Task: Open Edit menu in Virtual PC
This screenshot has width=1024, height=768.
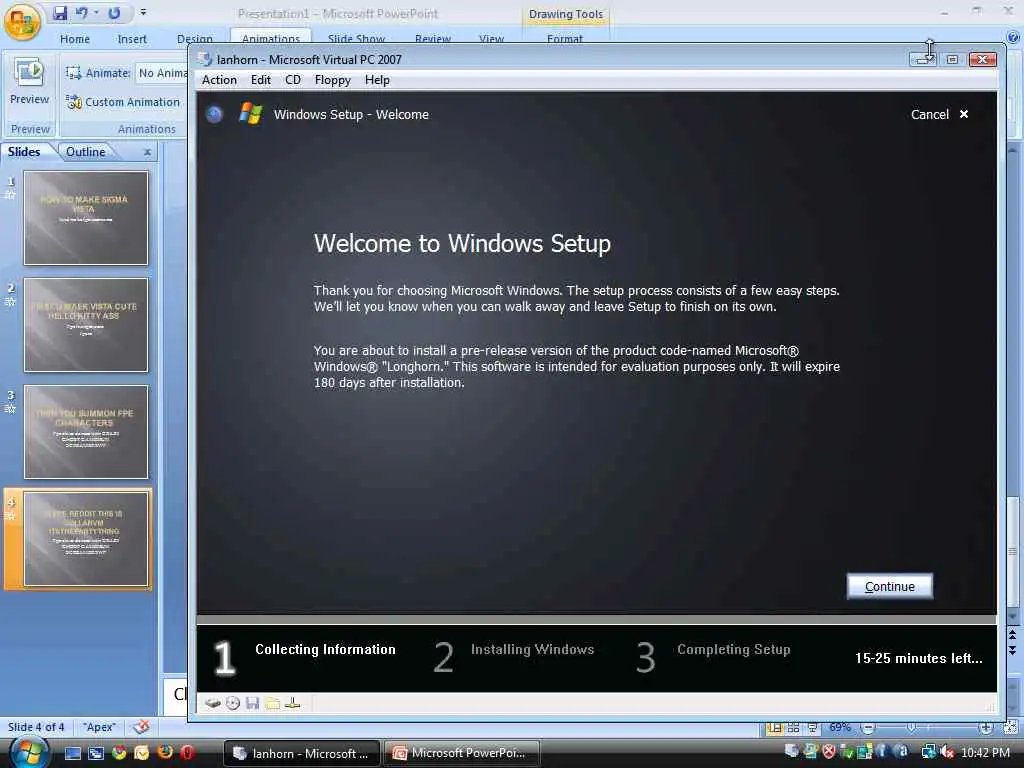Action: tap(261, 80)
